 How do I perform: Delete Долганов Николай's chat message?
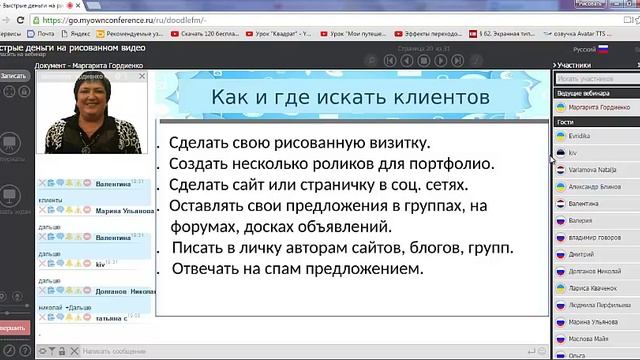coord(42,290)
